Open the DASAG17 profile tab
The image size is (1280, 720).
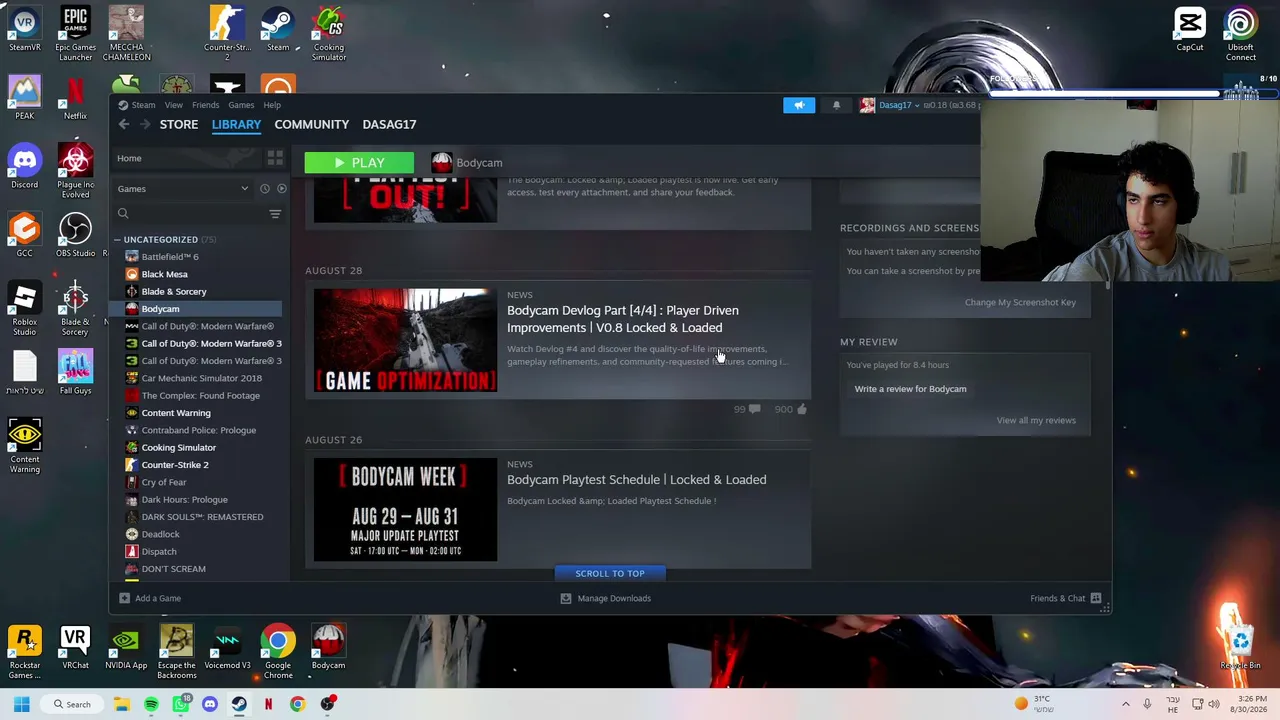pos(389,124)
